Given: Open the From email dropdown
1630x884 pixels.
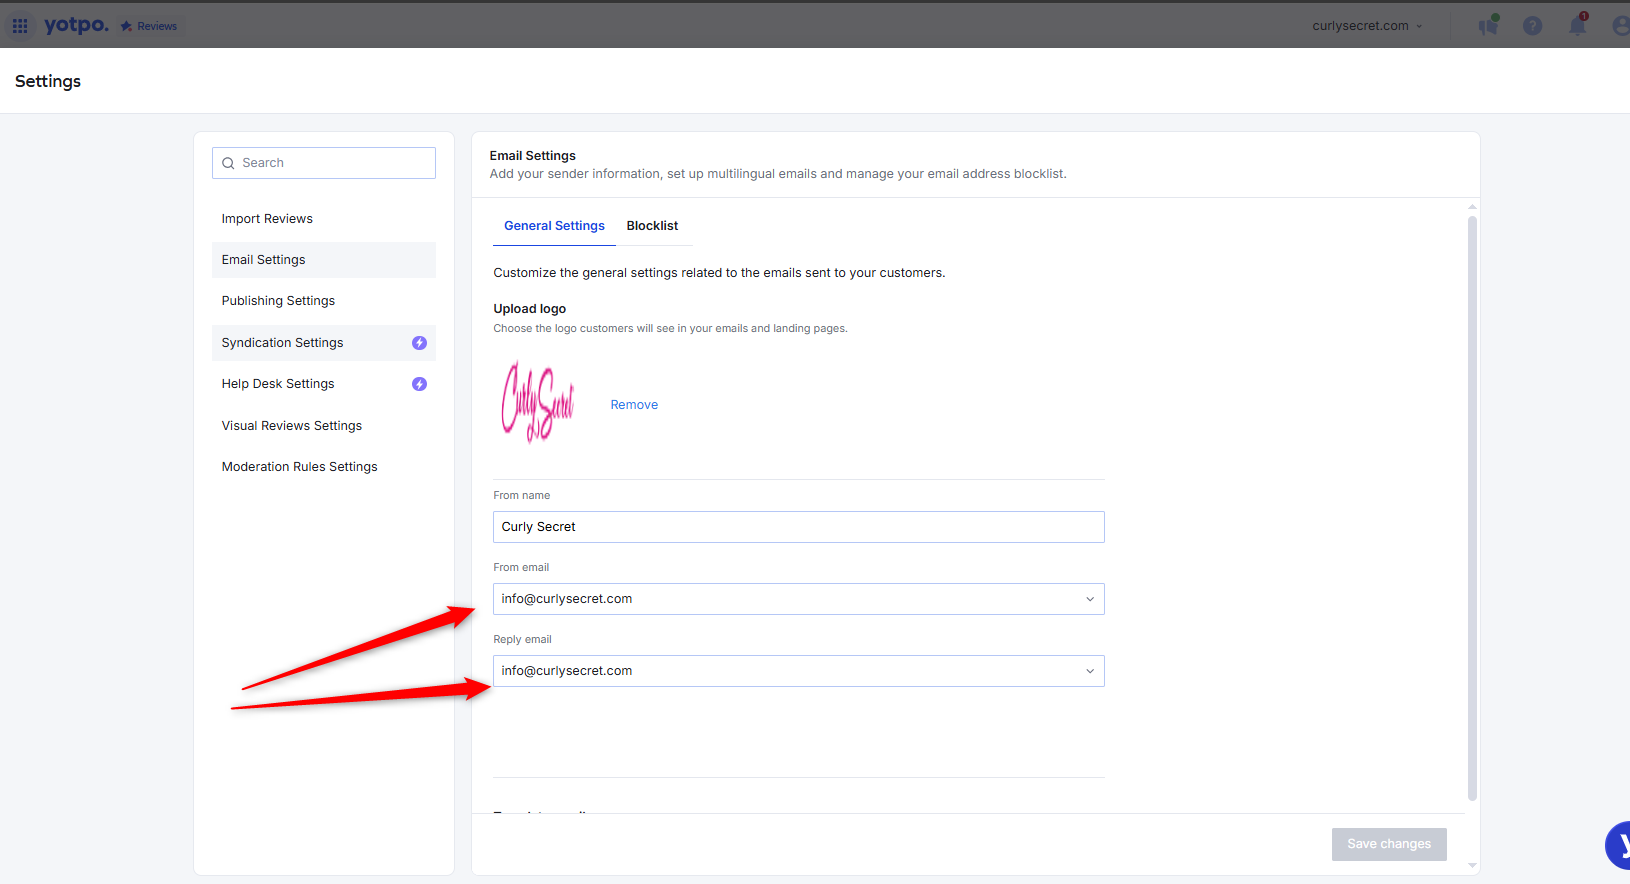Looking at the screenshot, I should [x=799, y=599].
